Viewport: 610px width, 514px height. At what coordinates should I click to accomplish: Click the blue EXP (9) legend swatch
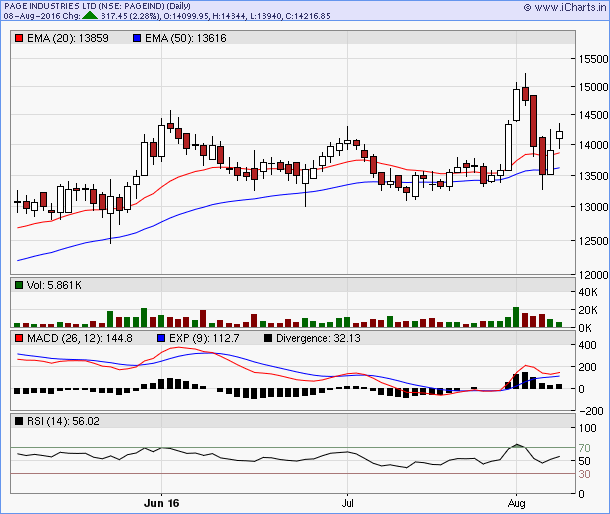(x=161, y=338)
